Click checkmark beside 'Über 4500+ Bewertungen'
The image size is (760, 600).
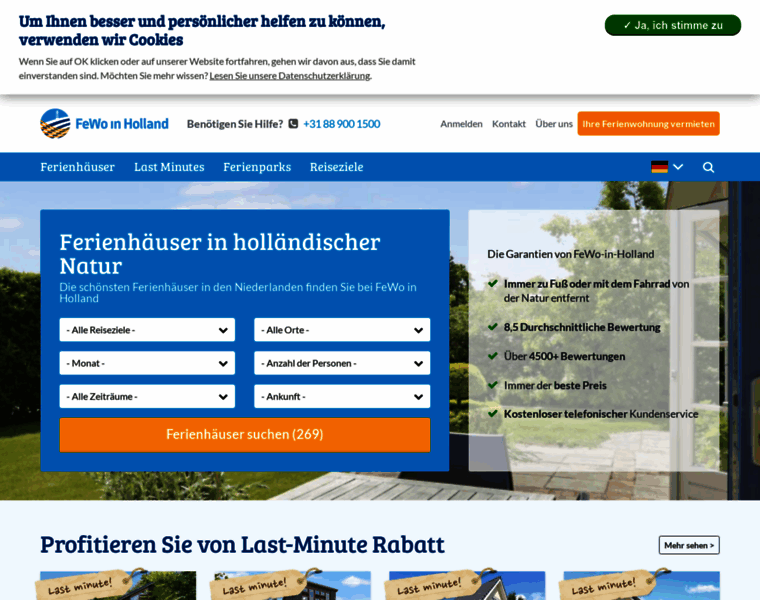pyautogui.click(x=493, y=356)
